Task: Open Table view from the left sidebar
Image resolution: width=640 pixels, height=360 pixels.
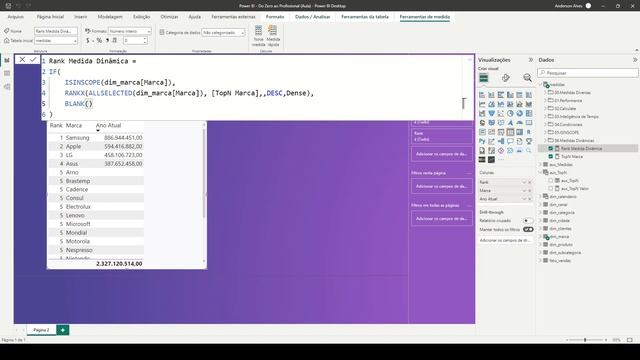Action: [x=7, y=73]
